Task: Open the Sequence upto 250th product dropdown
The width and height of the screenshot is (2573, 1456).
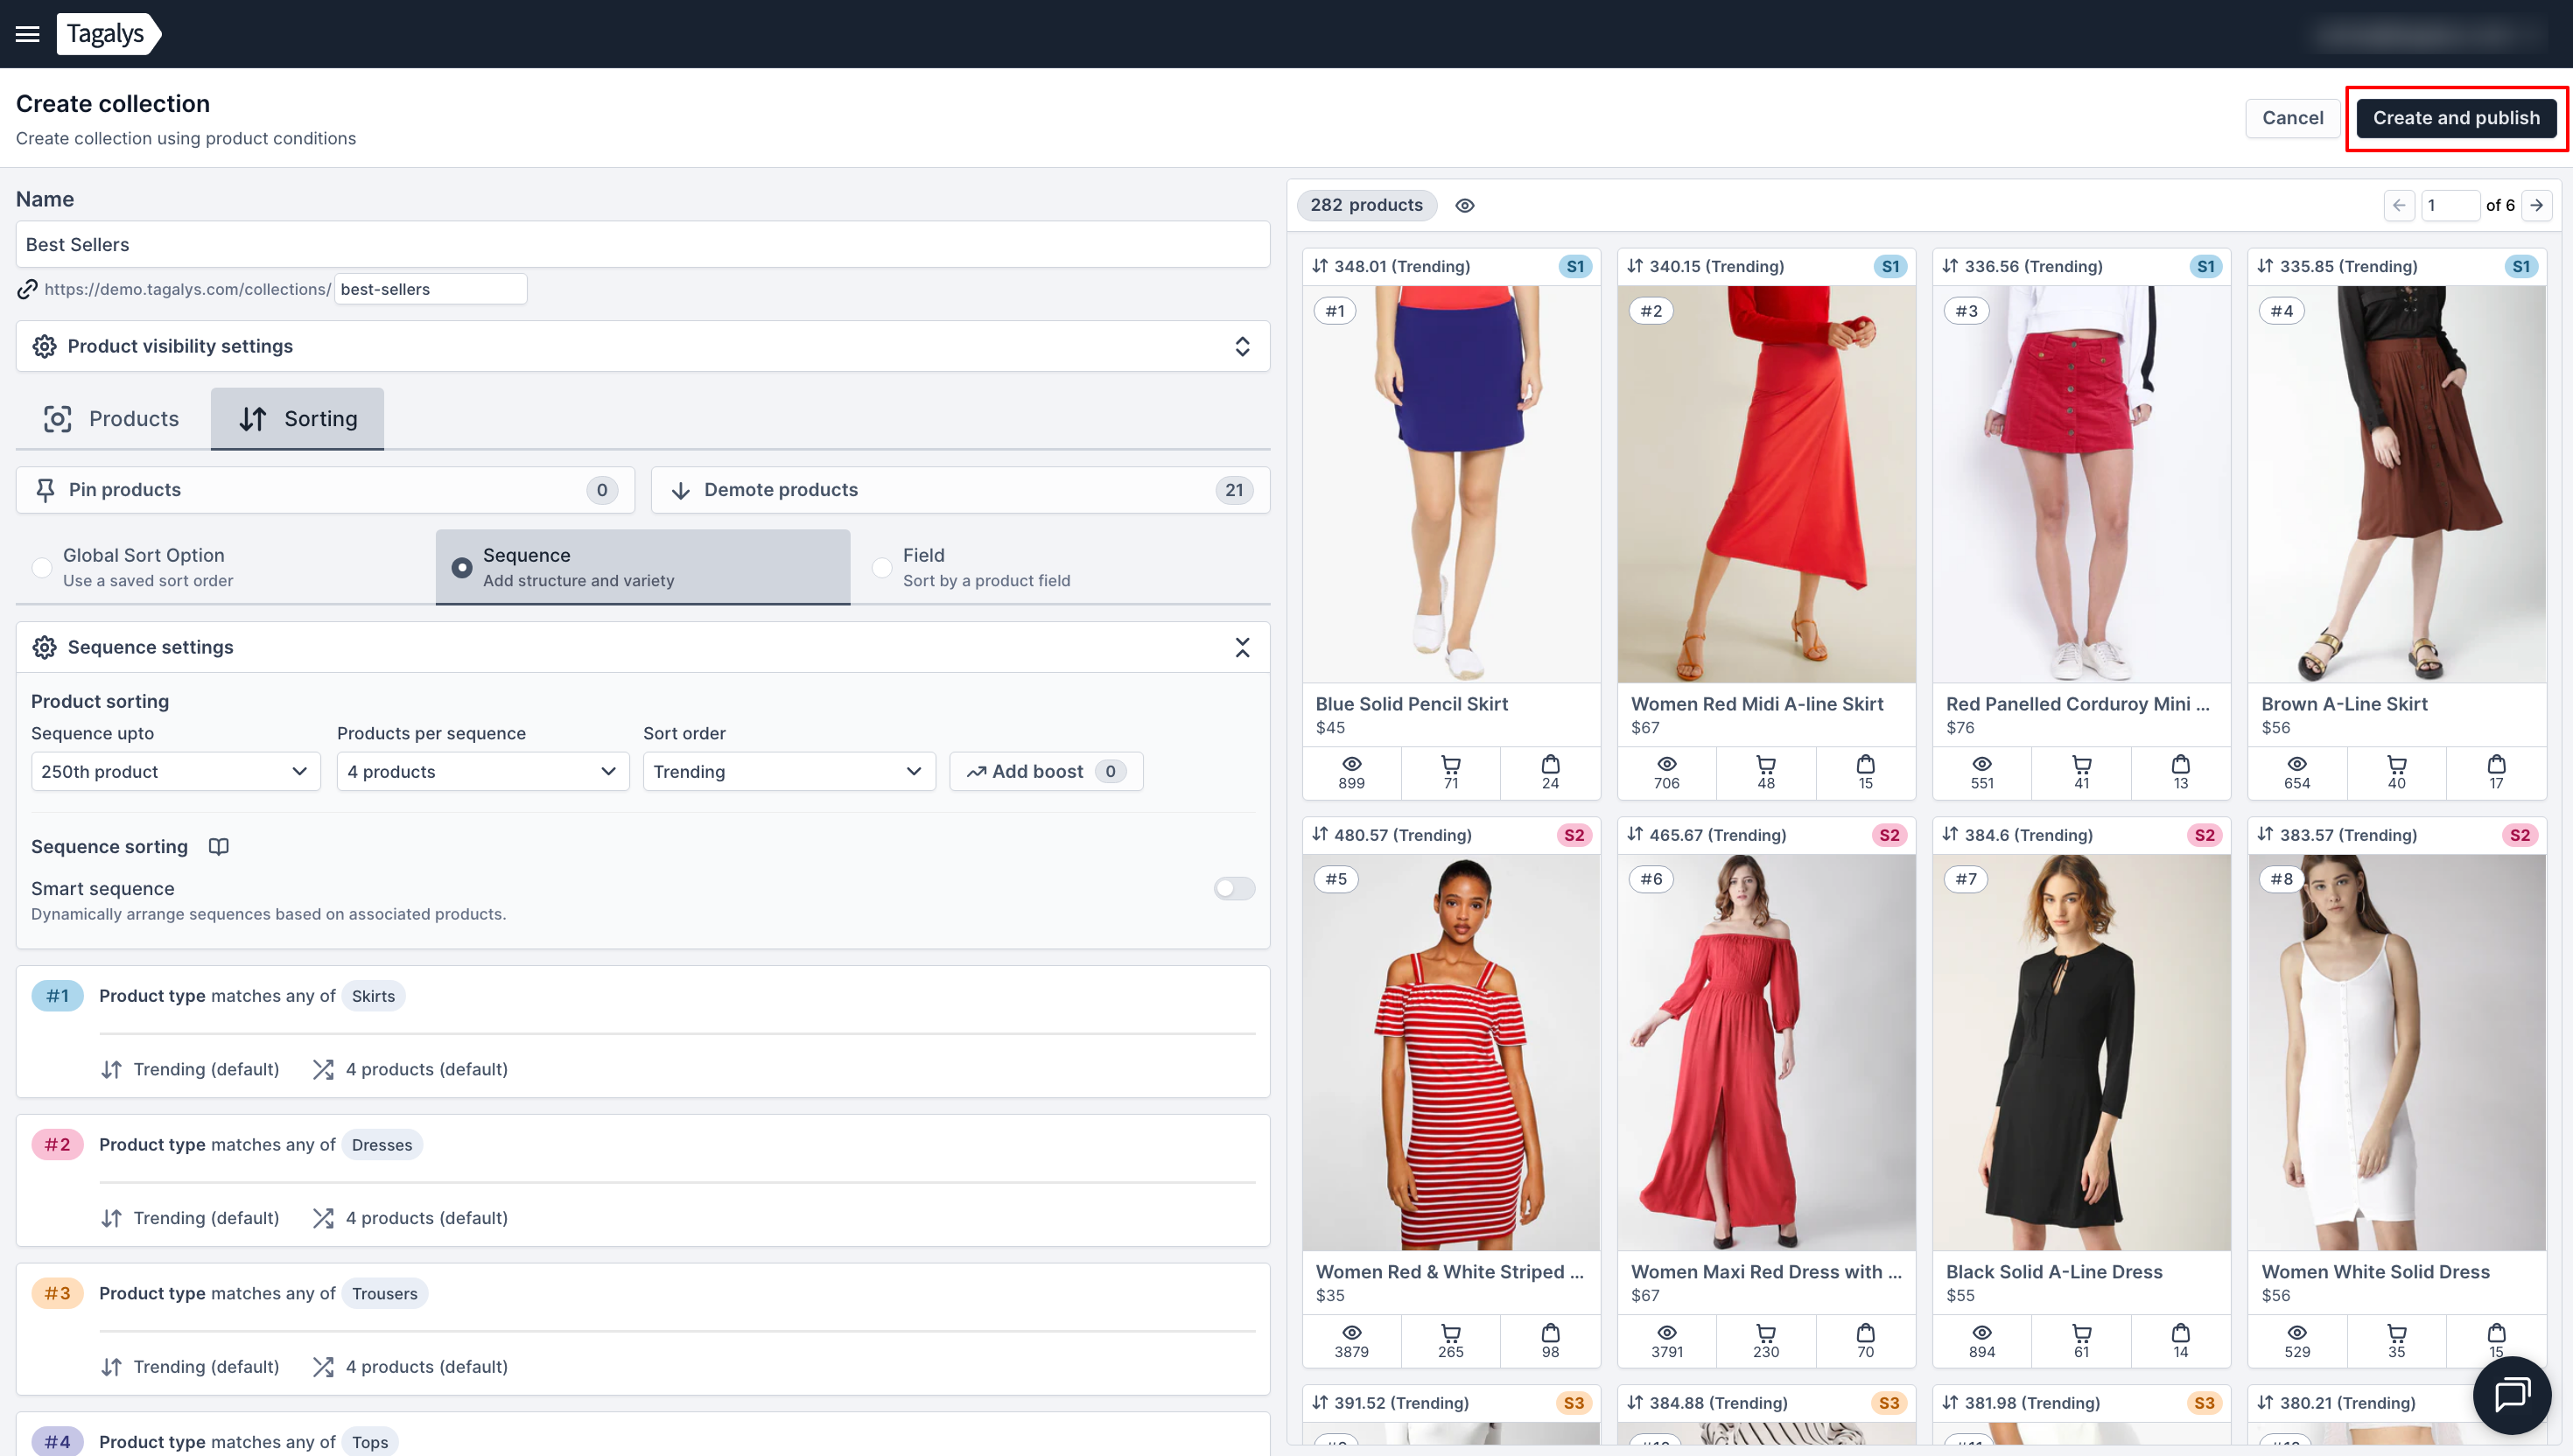Action: click(x=175, y=771)
